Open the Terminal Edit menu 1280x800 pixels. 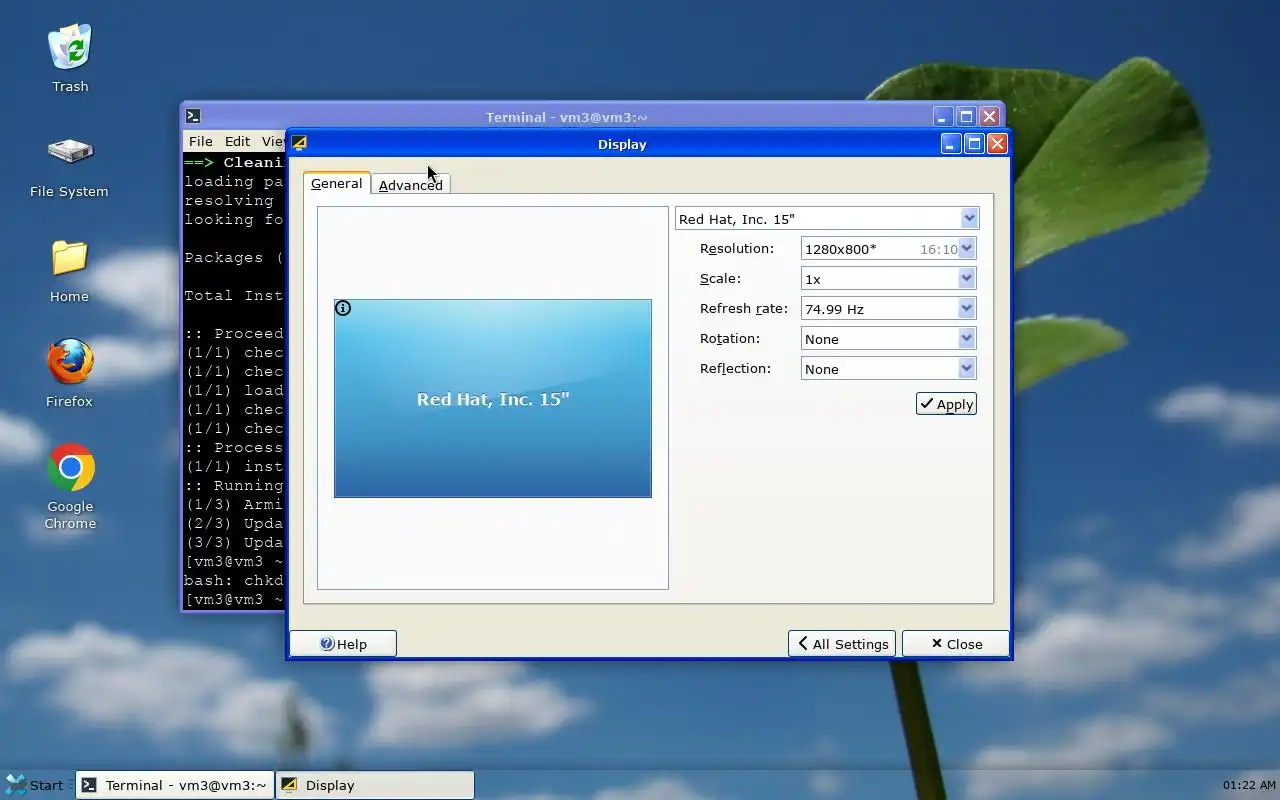[237, 141]
